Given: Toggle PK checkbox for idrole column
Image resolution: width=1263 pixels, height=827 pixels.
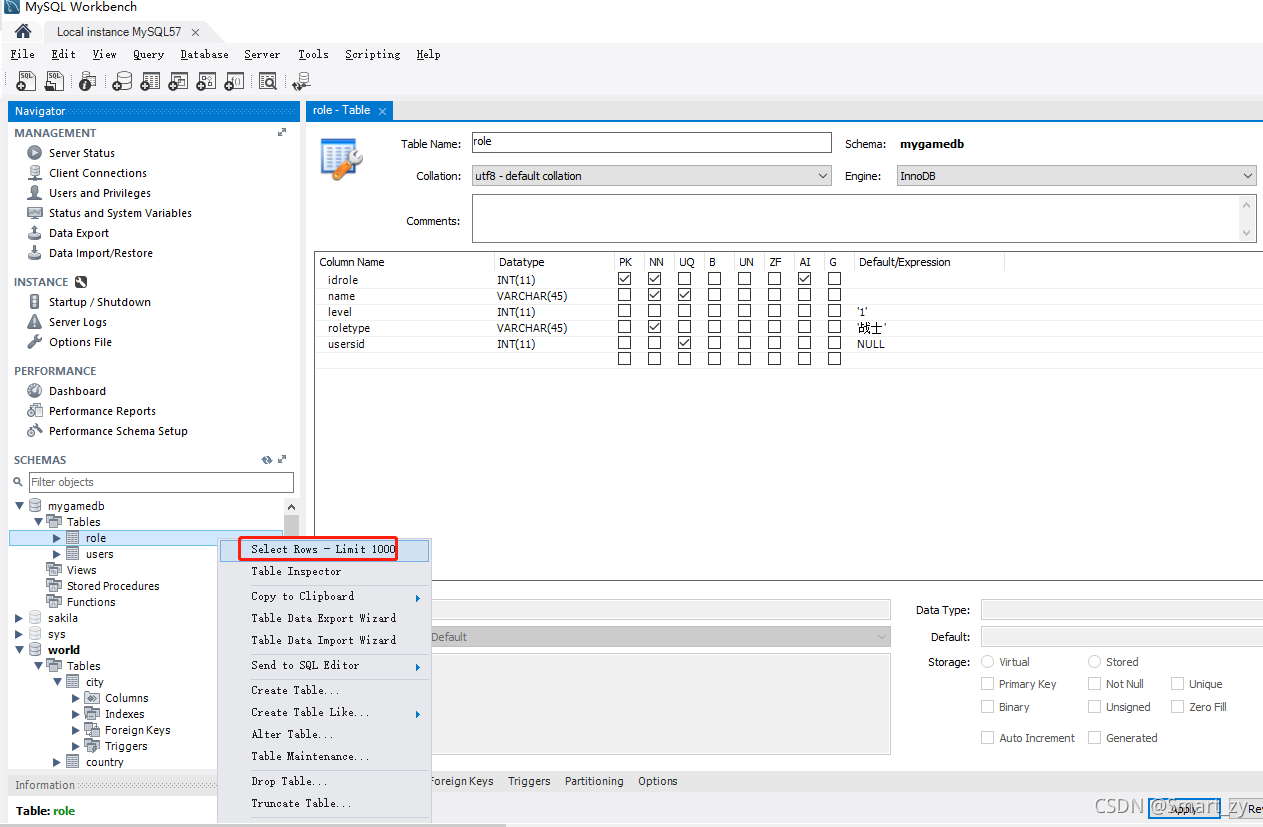Looking at the screenshot, I should point(625,279).
